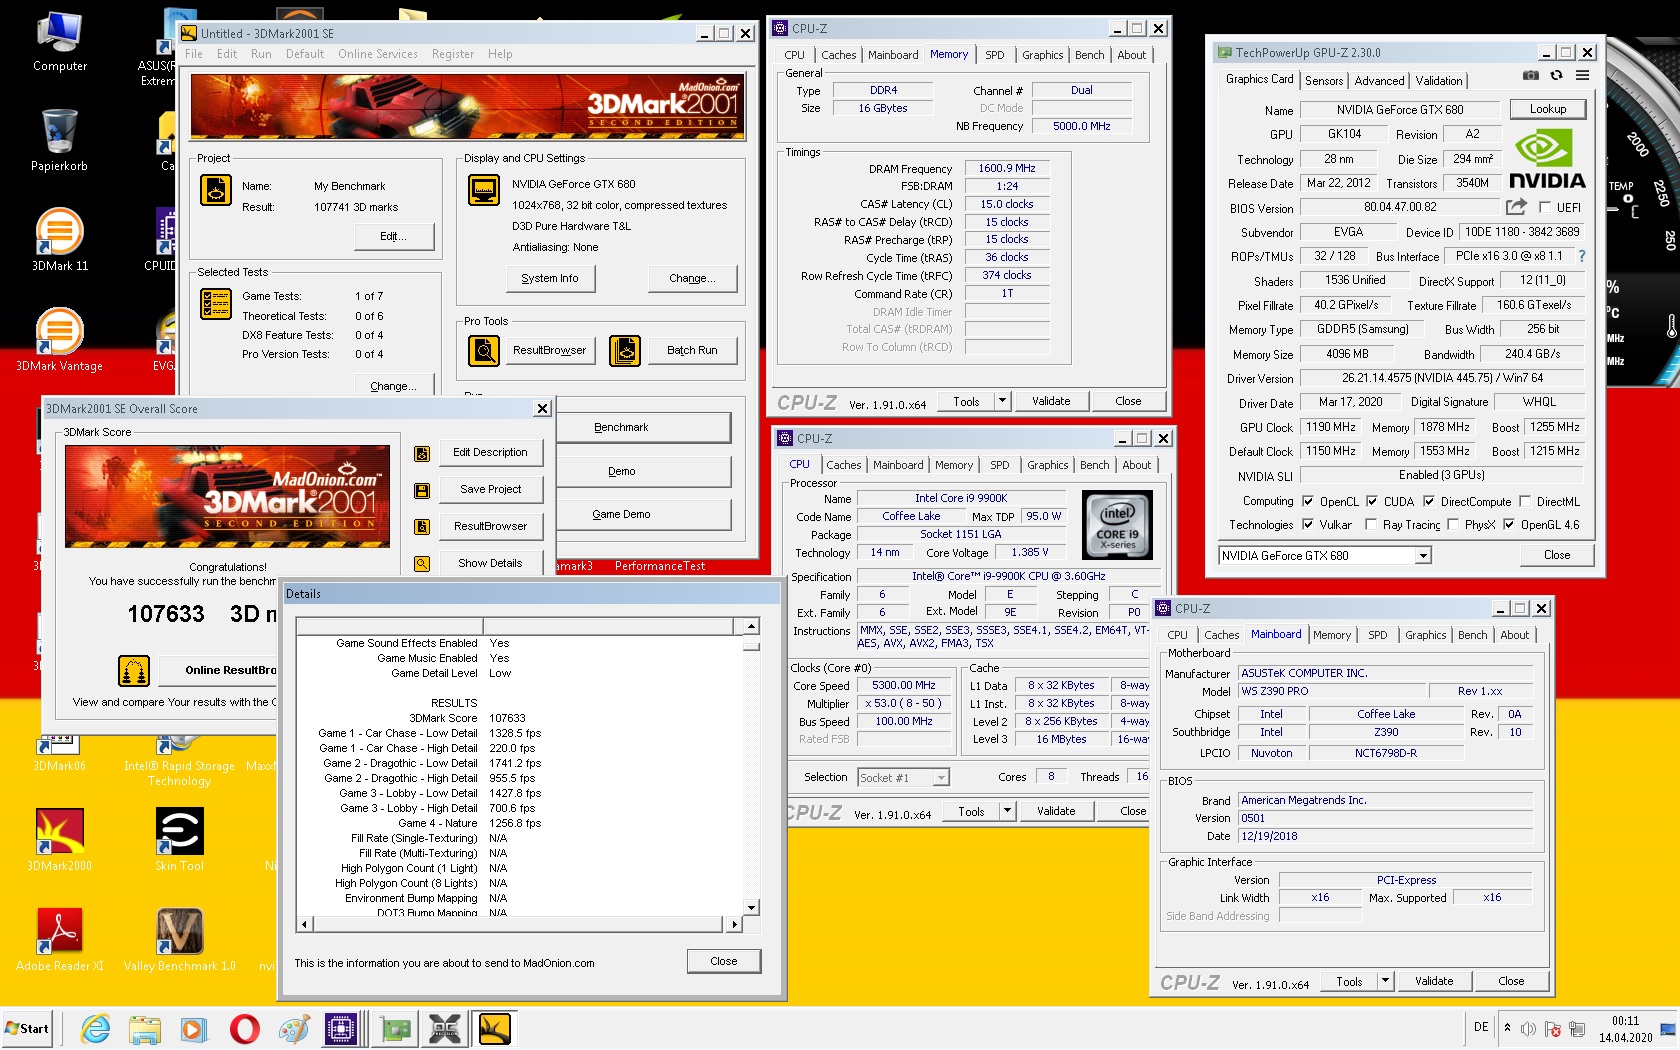Expand the Tools dropdown arrow in Mainboard CPU-Z window
This screenshot has height=1050, width=1680.
pyautogui.click(x=1385, y=981)
